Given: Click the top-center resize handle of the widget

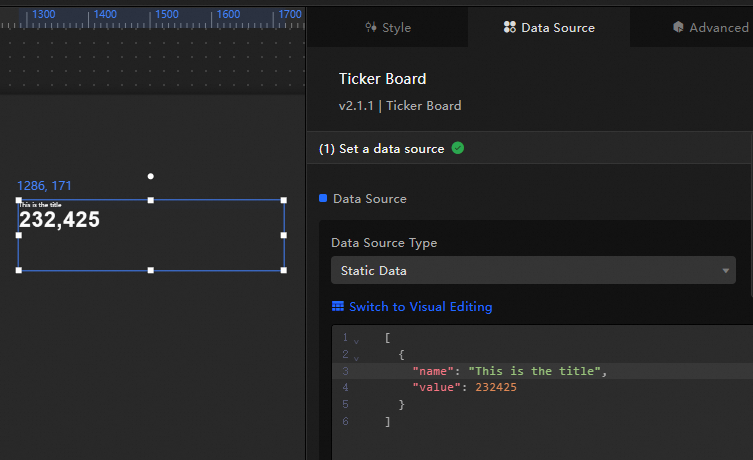Looking at the screenshot, I should 151,200.
